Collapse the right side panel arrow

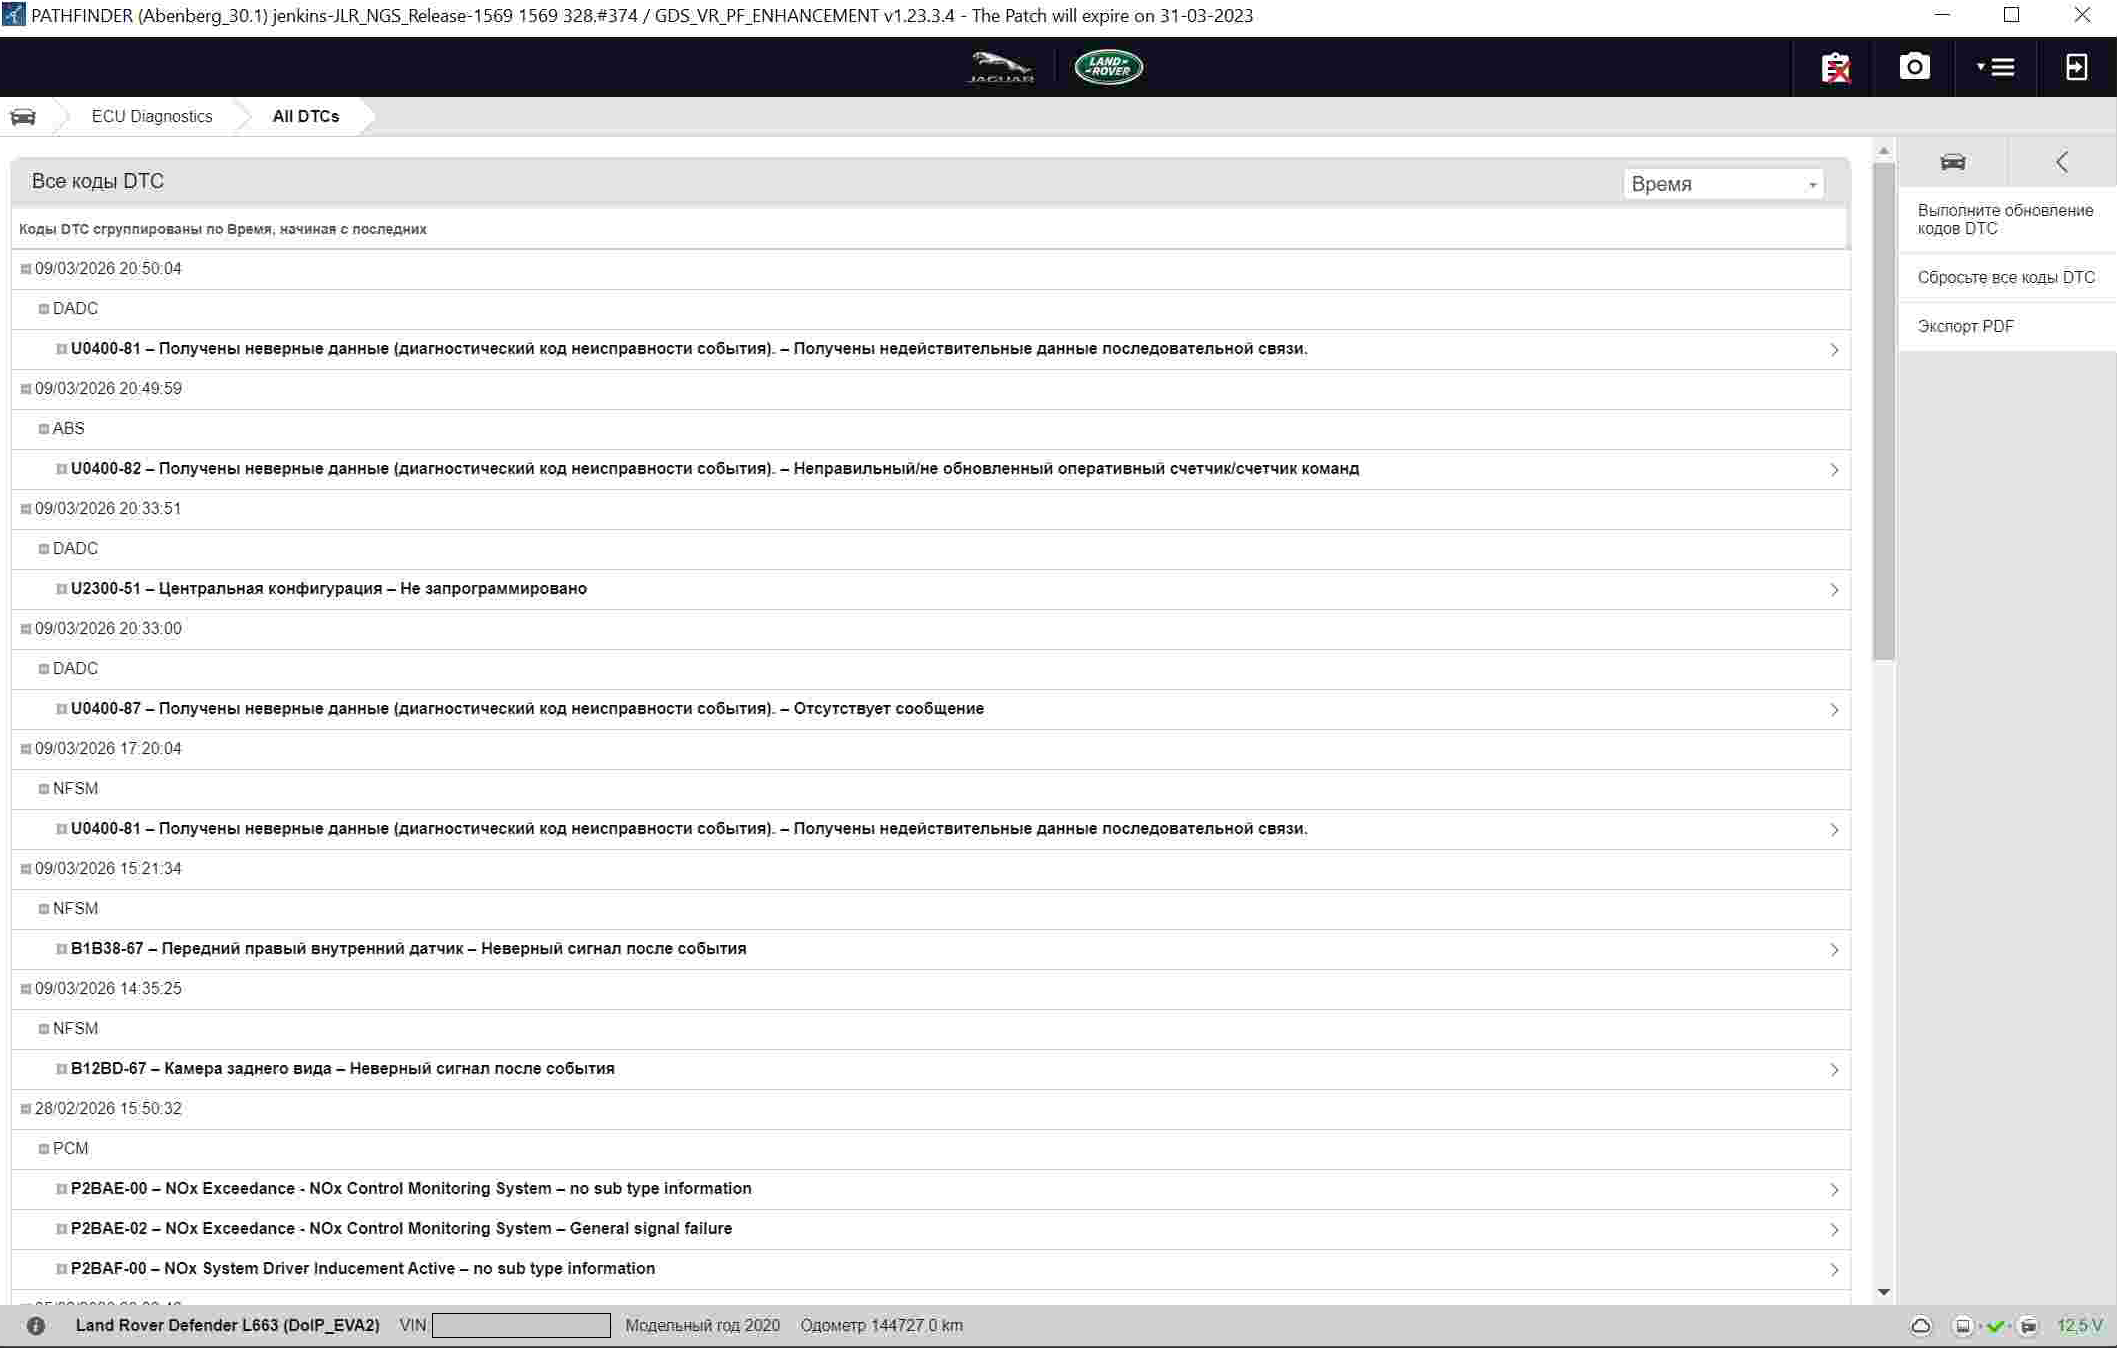[2062, 162]
